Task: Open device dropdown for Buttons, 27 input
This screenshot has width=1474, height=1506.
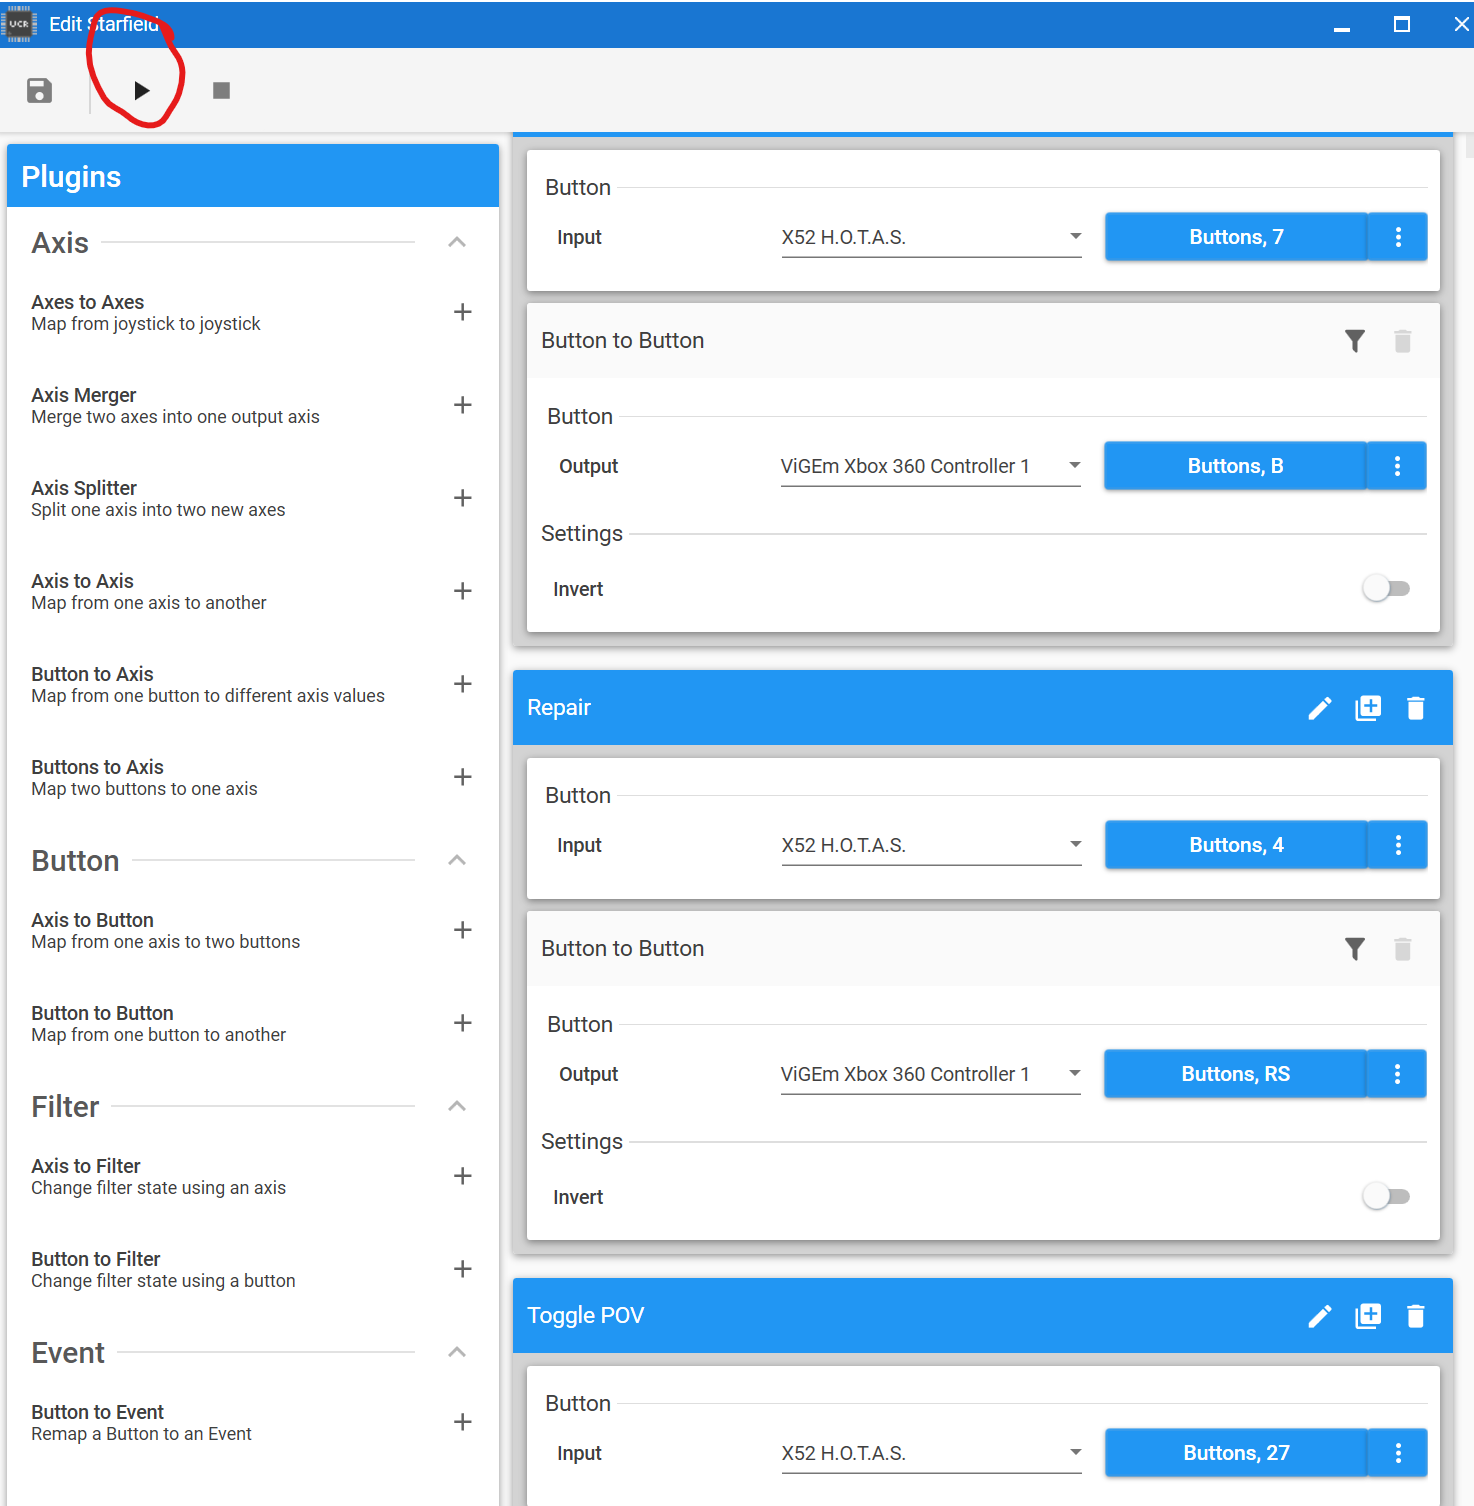Action: coord(931,1454)
